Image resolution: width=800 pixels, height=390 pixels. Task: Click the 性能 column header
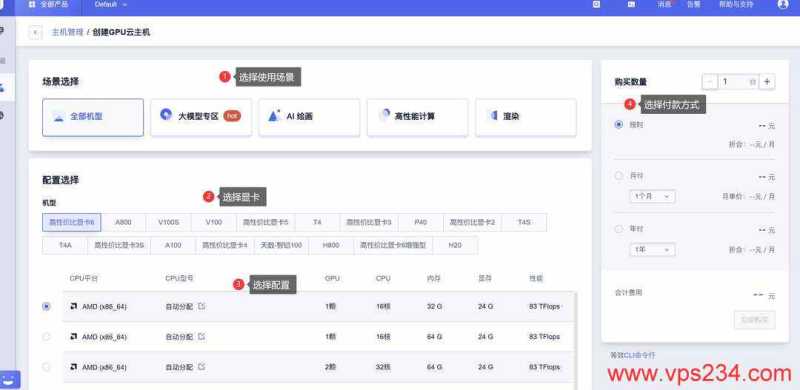[x=536, y=279]
